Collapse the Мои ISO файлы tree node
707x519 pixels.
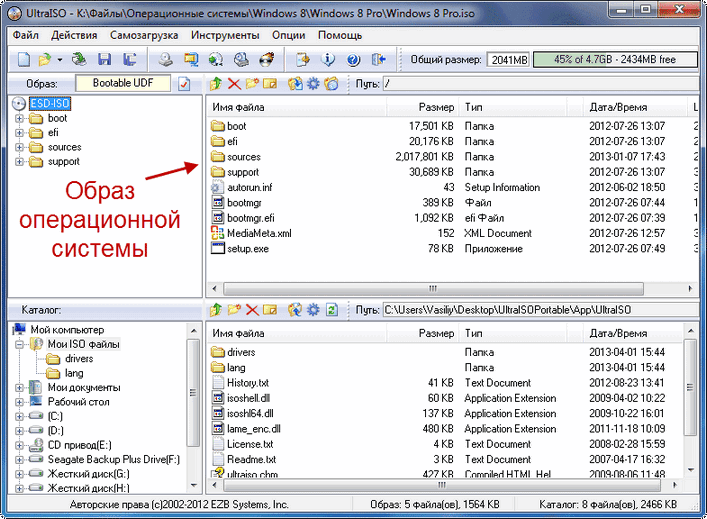click(19, 344)
